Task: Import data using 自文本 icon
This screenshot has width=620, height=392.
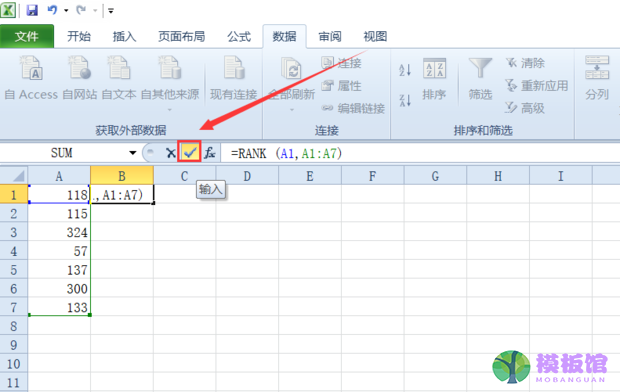Action: point(119,78)
